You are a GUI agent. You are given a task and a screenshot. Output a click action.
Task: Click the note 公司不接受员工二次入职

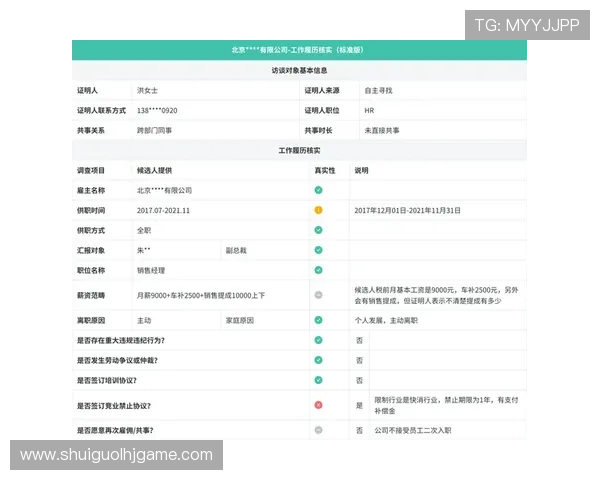[413, 430]
